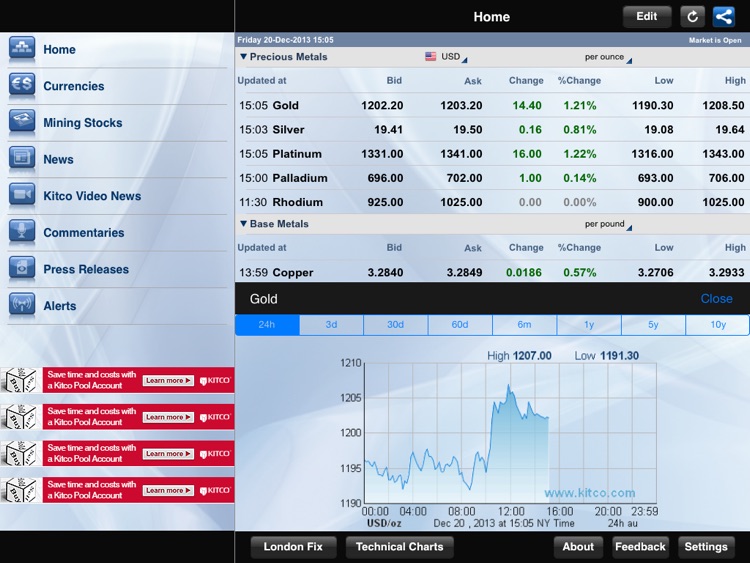Refresh prices with the reload icon
750x563 pixels.
tap(692, 17)
